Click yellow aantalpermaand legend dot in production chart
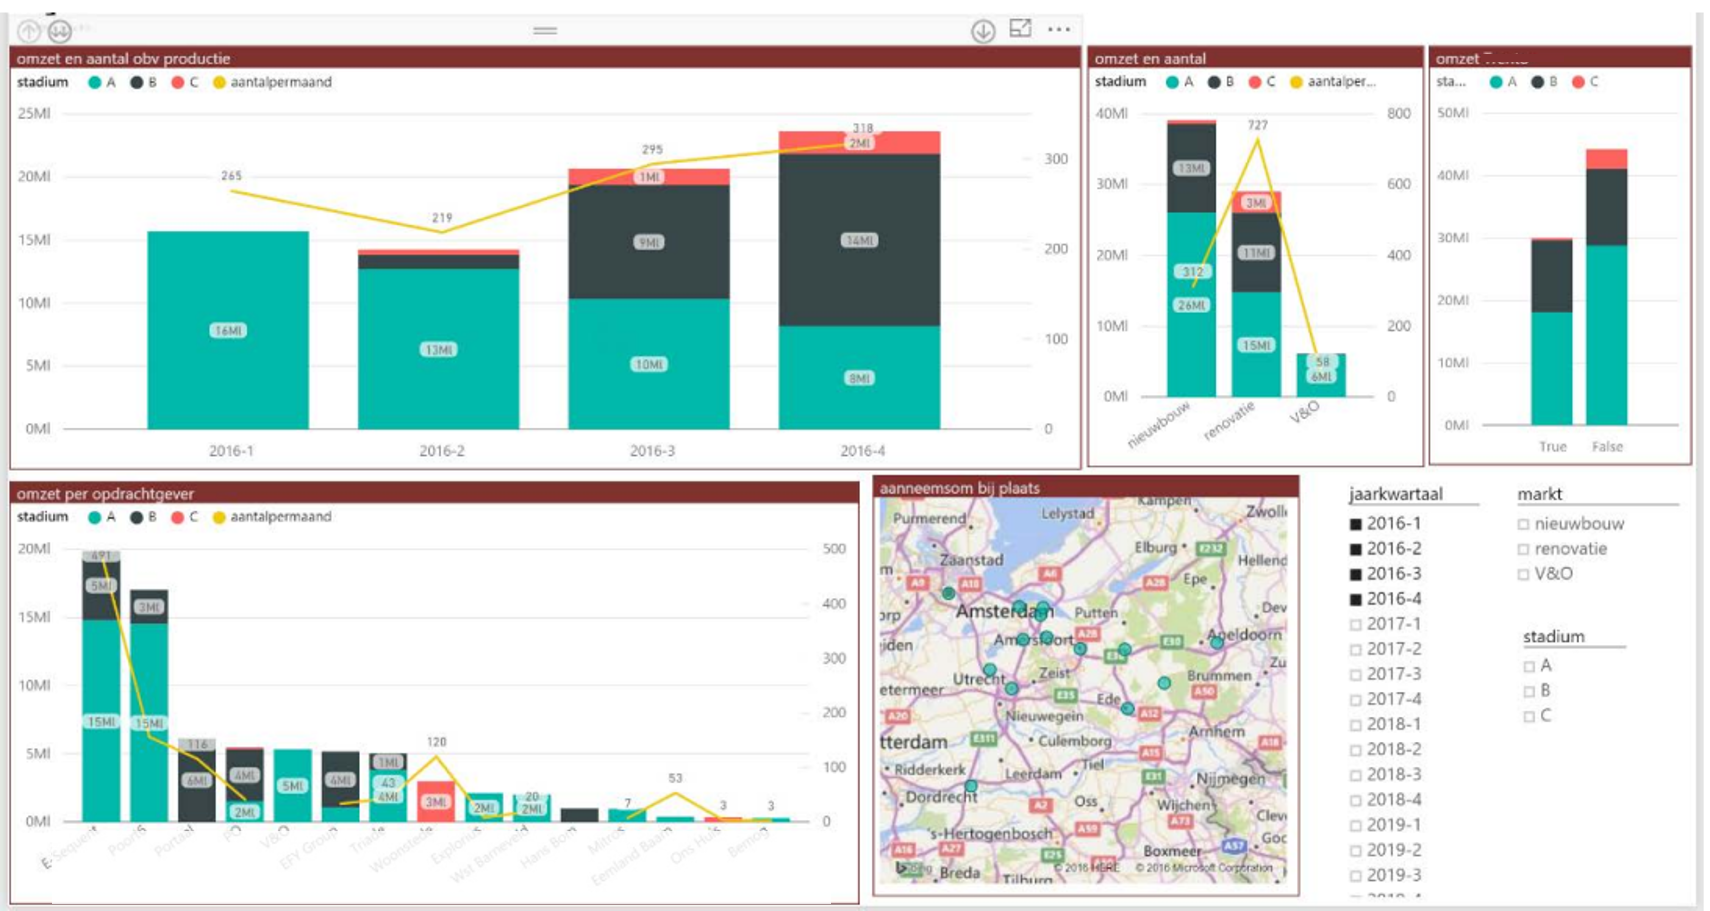The height and width of the screenshot is (911, 1710). (219, 83)
